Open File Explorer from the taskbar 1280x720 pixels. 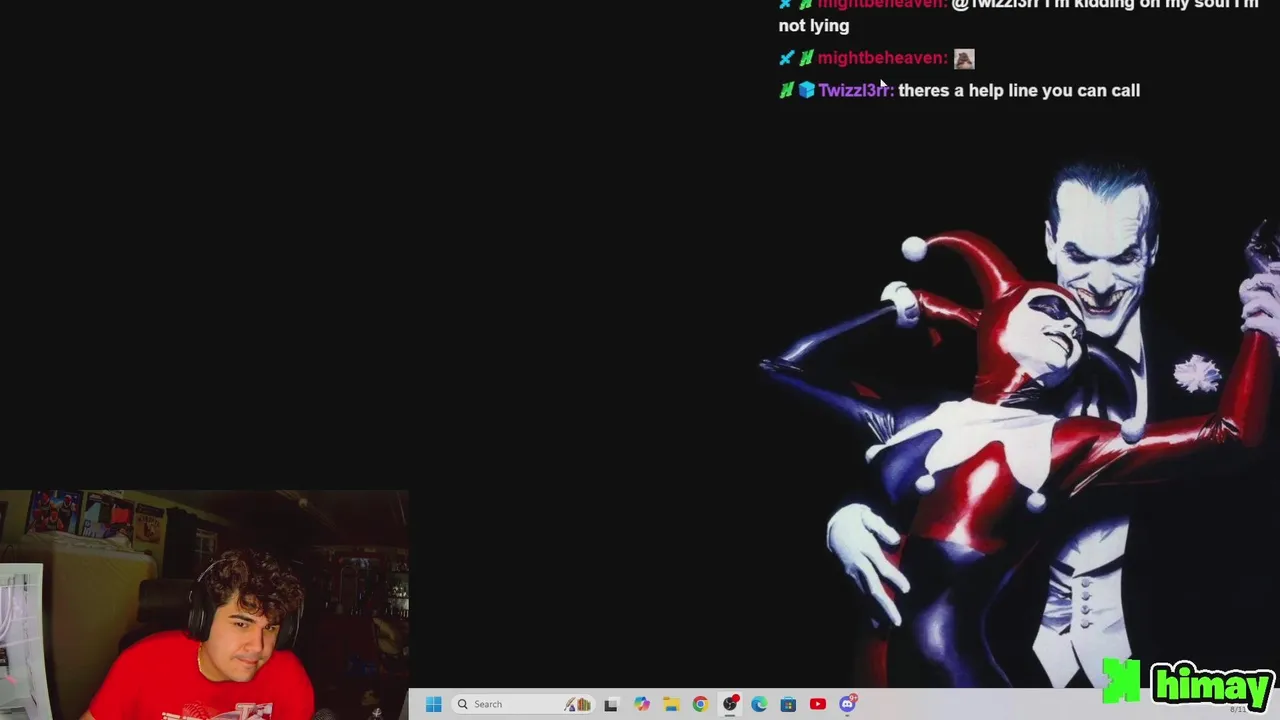click(671, 704)
